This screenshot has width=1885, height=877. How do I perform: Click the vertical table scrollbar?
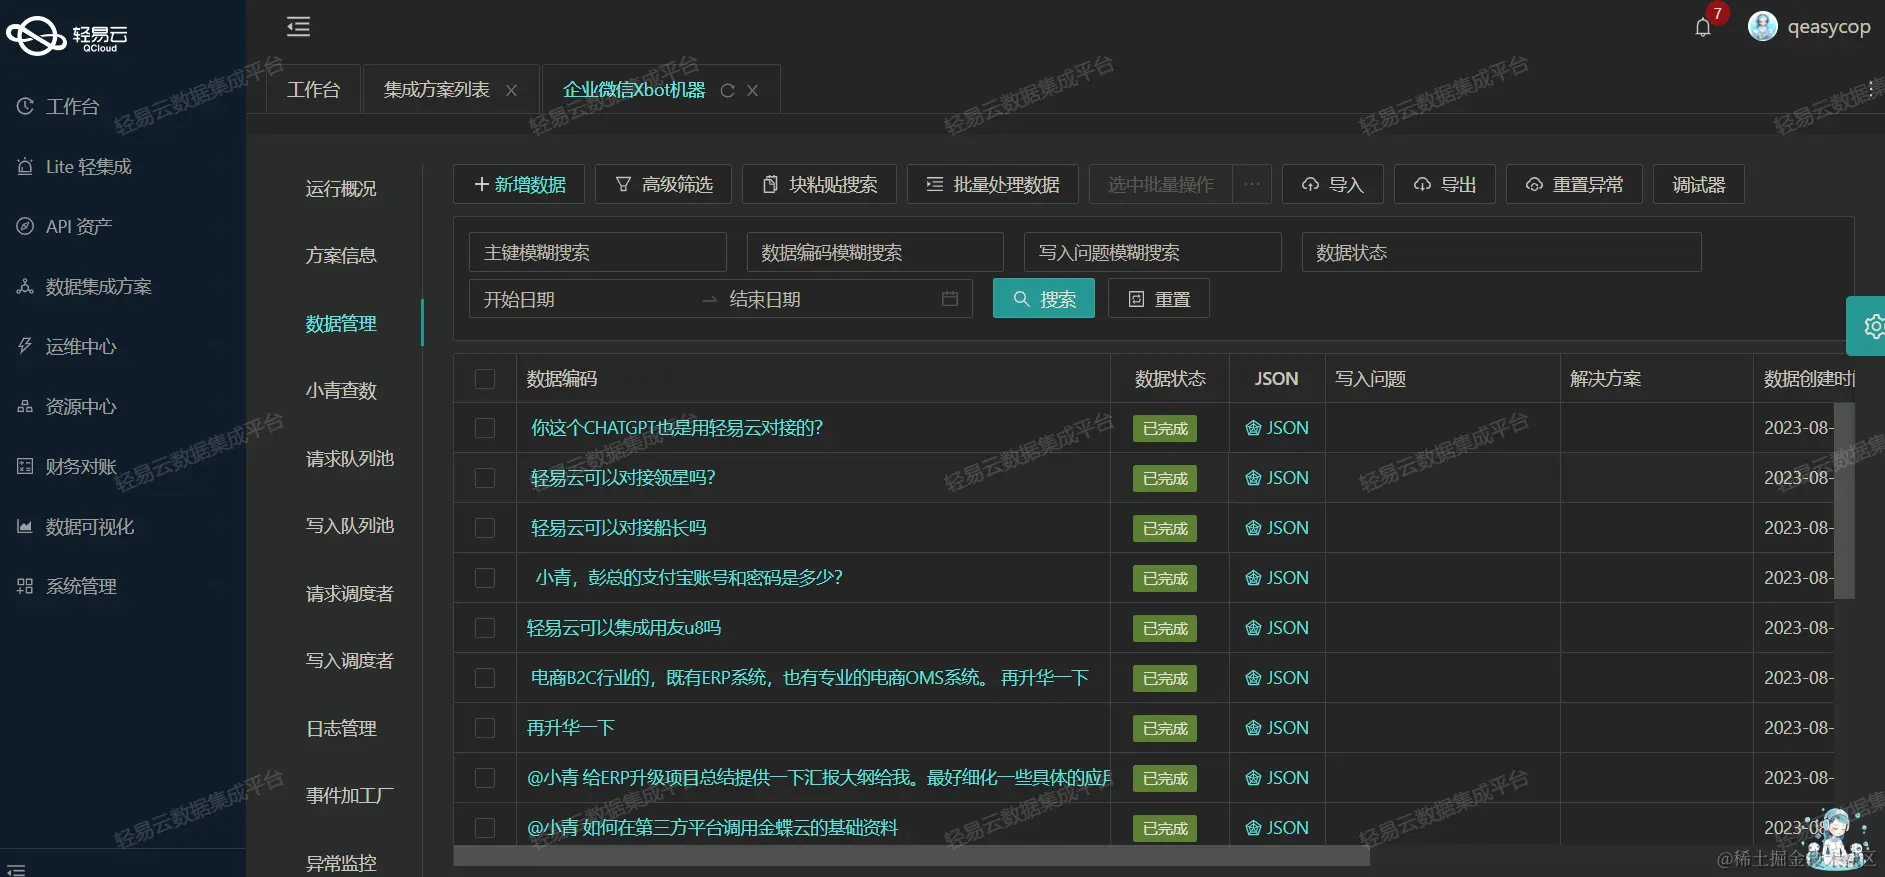point(1844,500)
